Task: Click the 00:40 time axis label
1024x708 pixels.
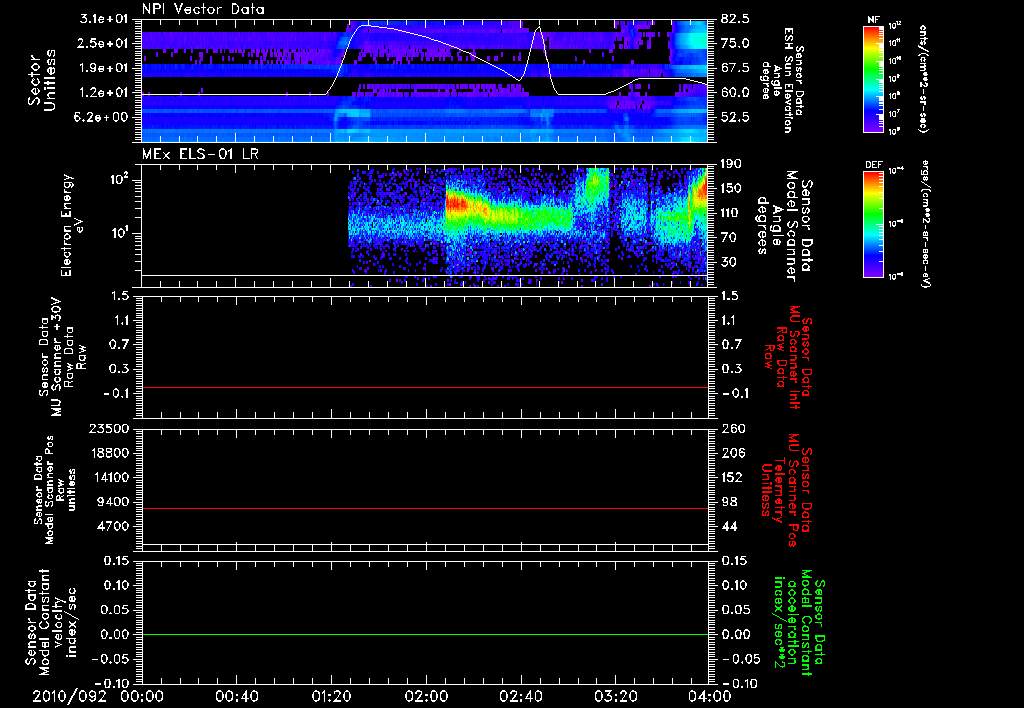Action: tap(236, 696)
